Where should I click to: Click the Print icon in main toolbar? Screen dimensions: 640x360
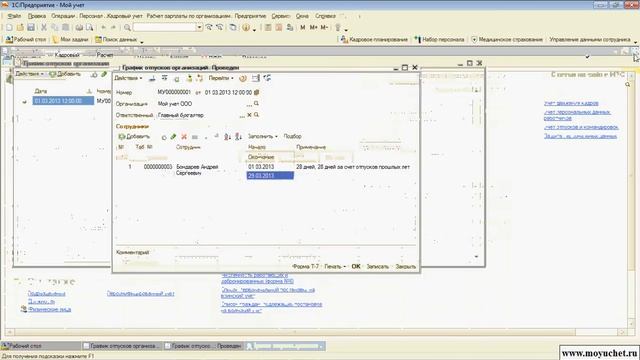click(x=79, y=27)
